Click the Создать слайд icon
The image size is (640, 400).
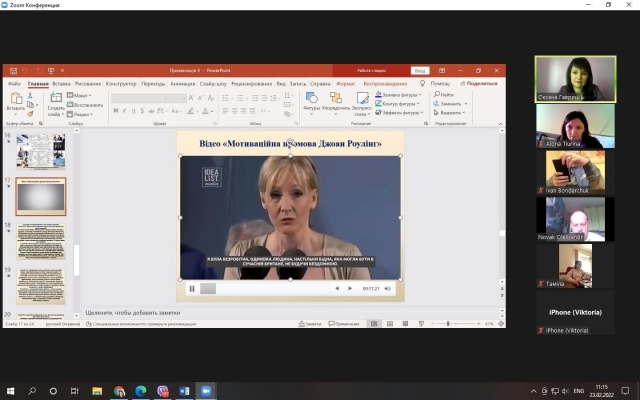[56, 99]
